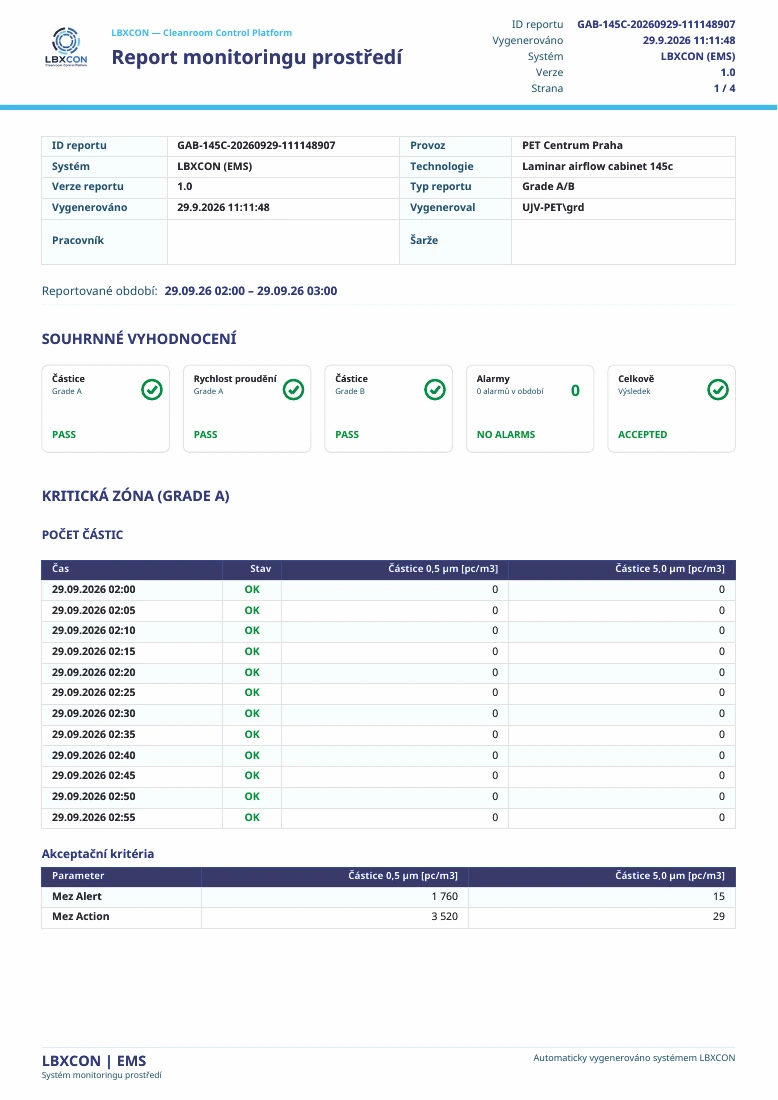Click 'KRITICKÁ ZÓNA (GRADE A)' heading
The image size is (778, 1100).
click(135, 496)
